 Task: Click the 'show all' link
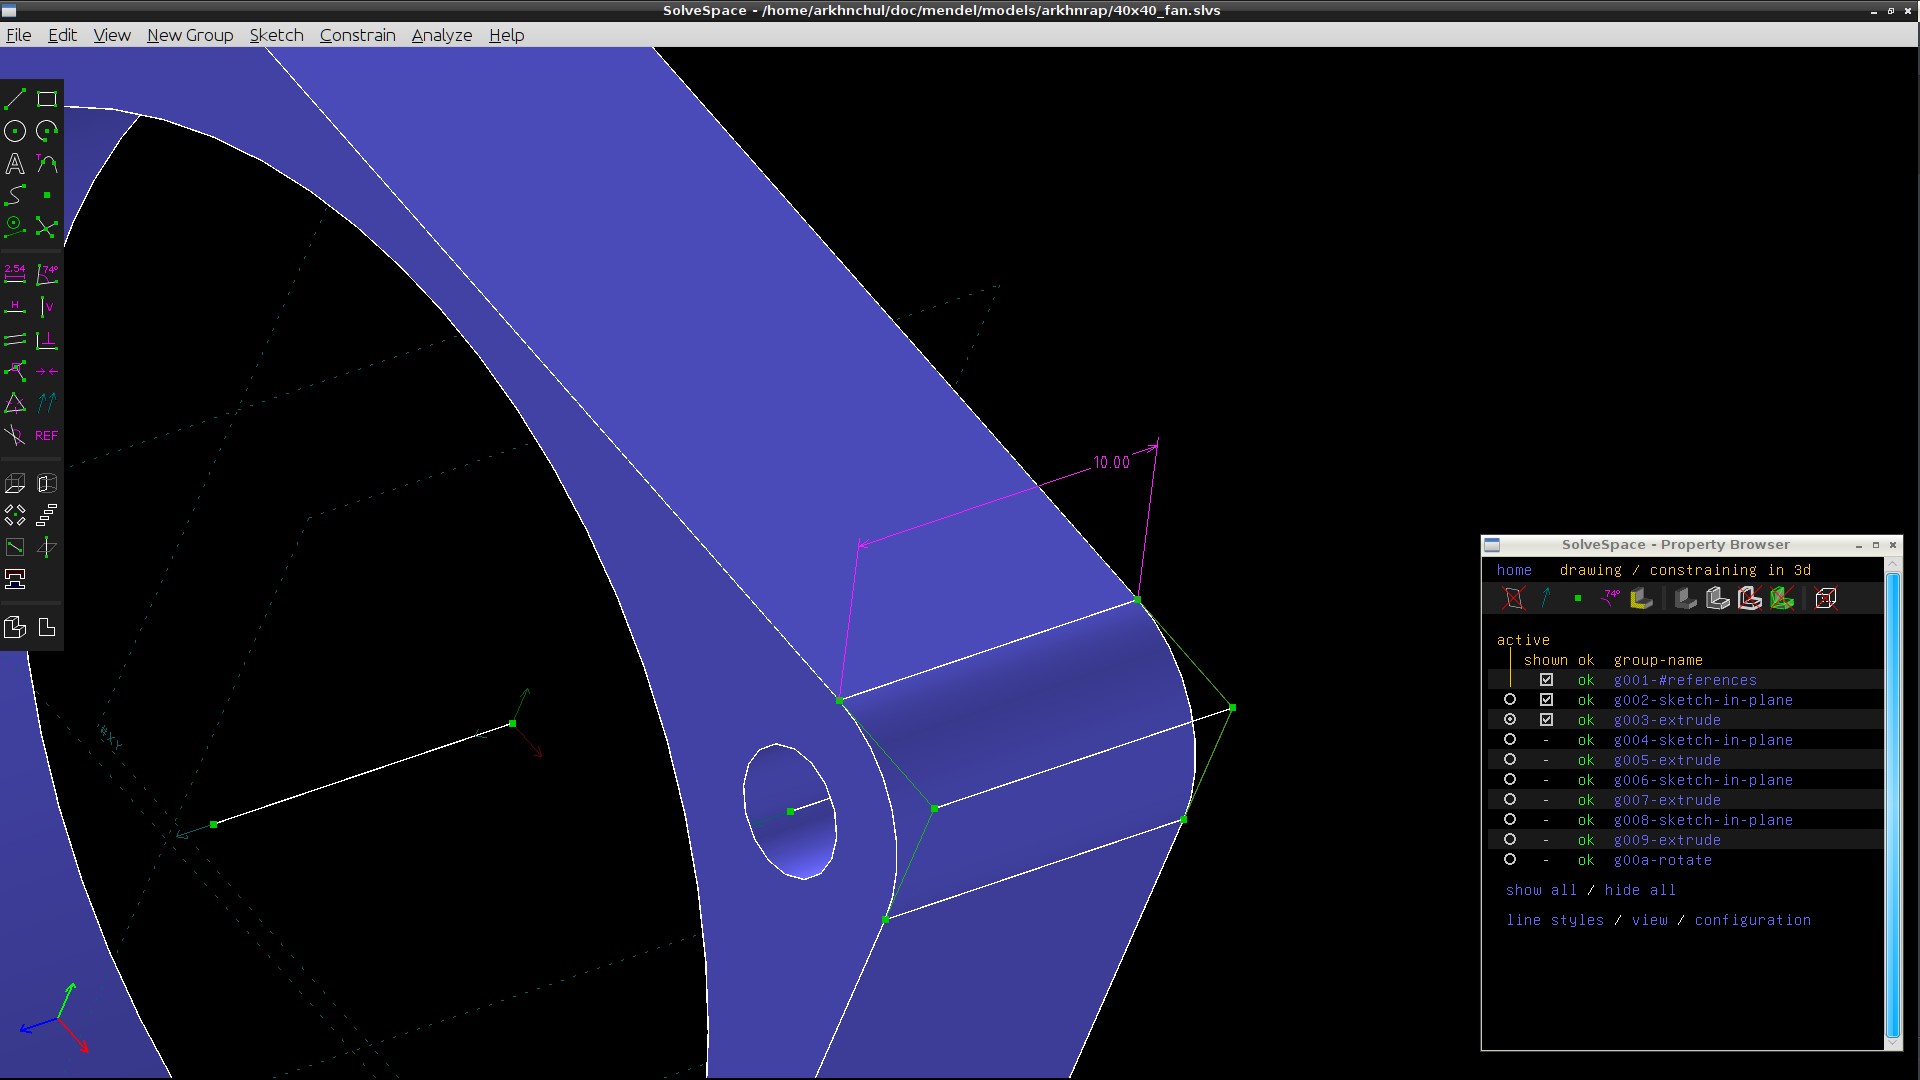coord(1540,890)
